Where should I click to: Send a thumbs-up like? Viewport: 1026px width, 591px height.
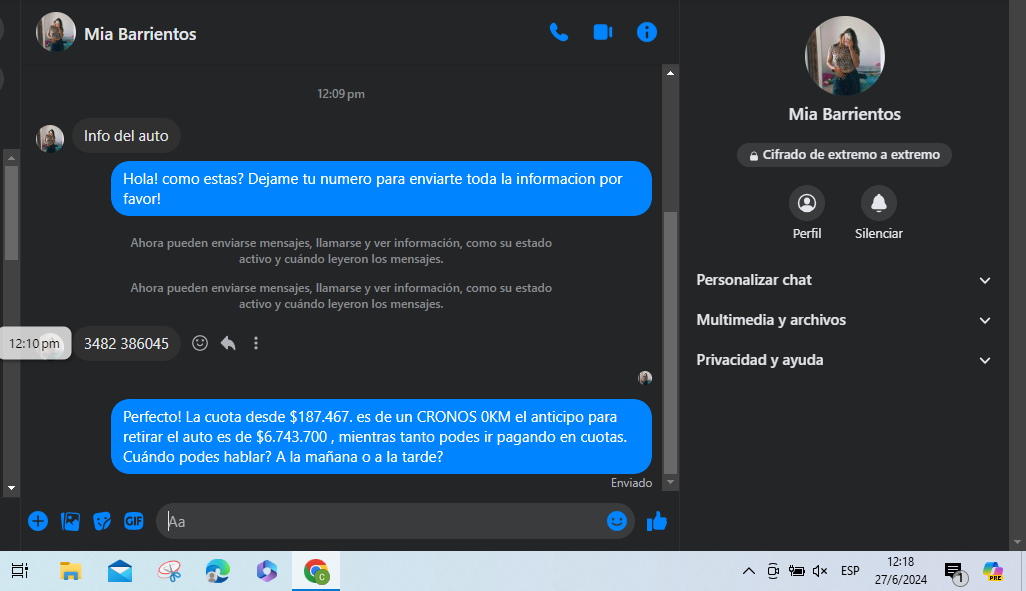pyautogui.click(x=657, y=521)
